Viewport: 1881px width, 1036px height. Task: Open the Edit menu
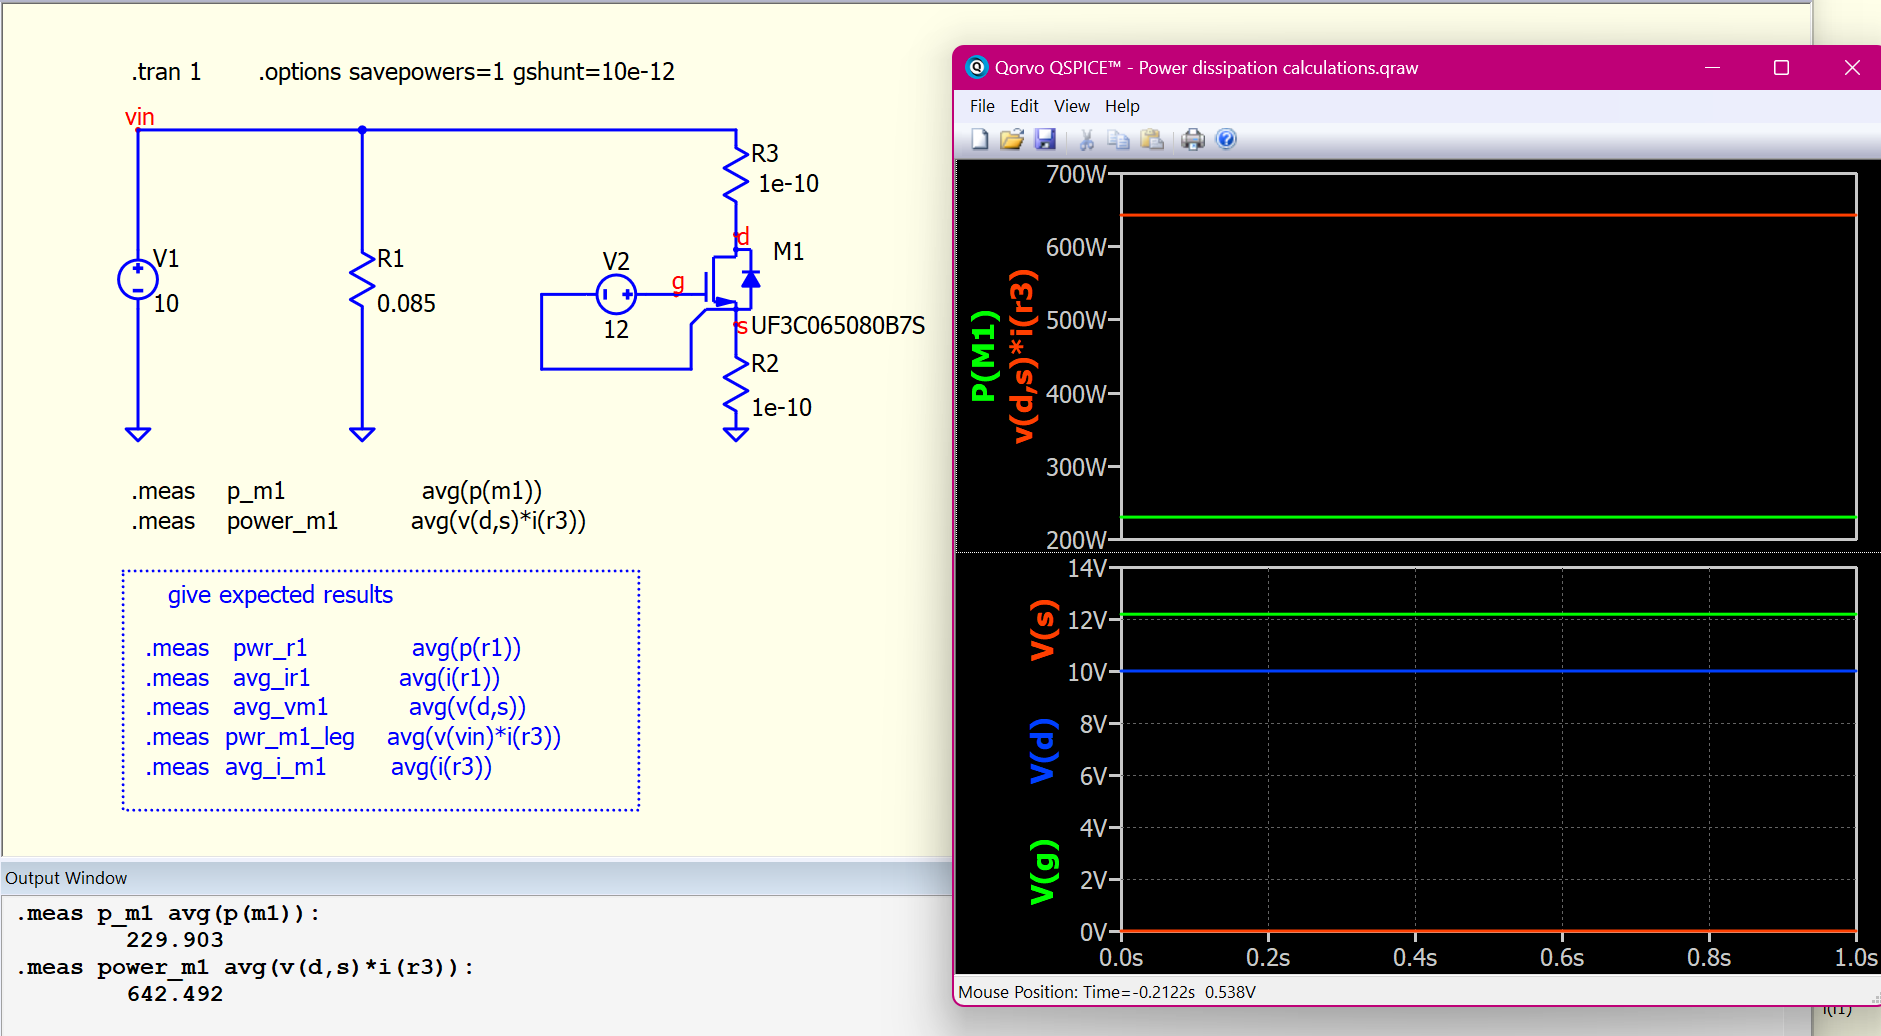(1023, 106)
